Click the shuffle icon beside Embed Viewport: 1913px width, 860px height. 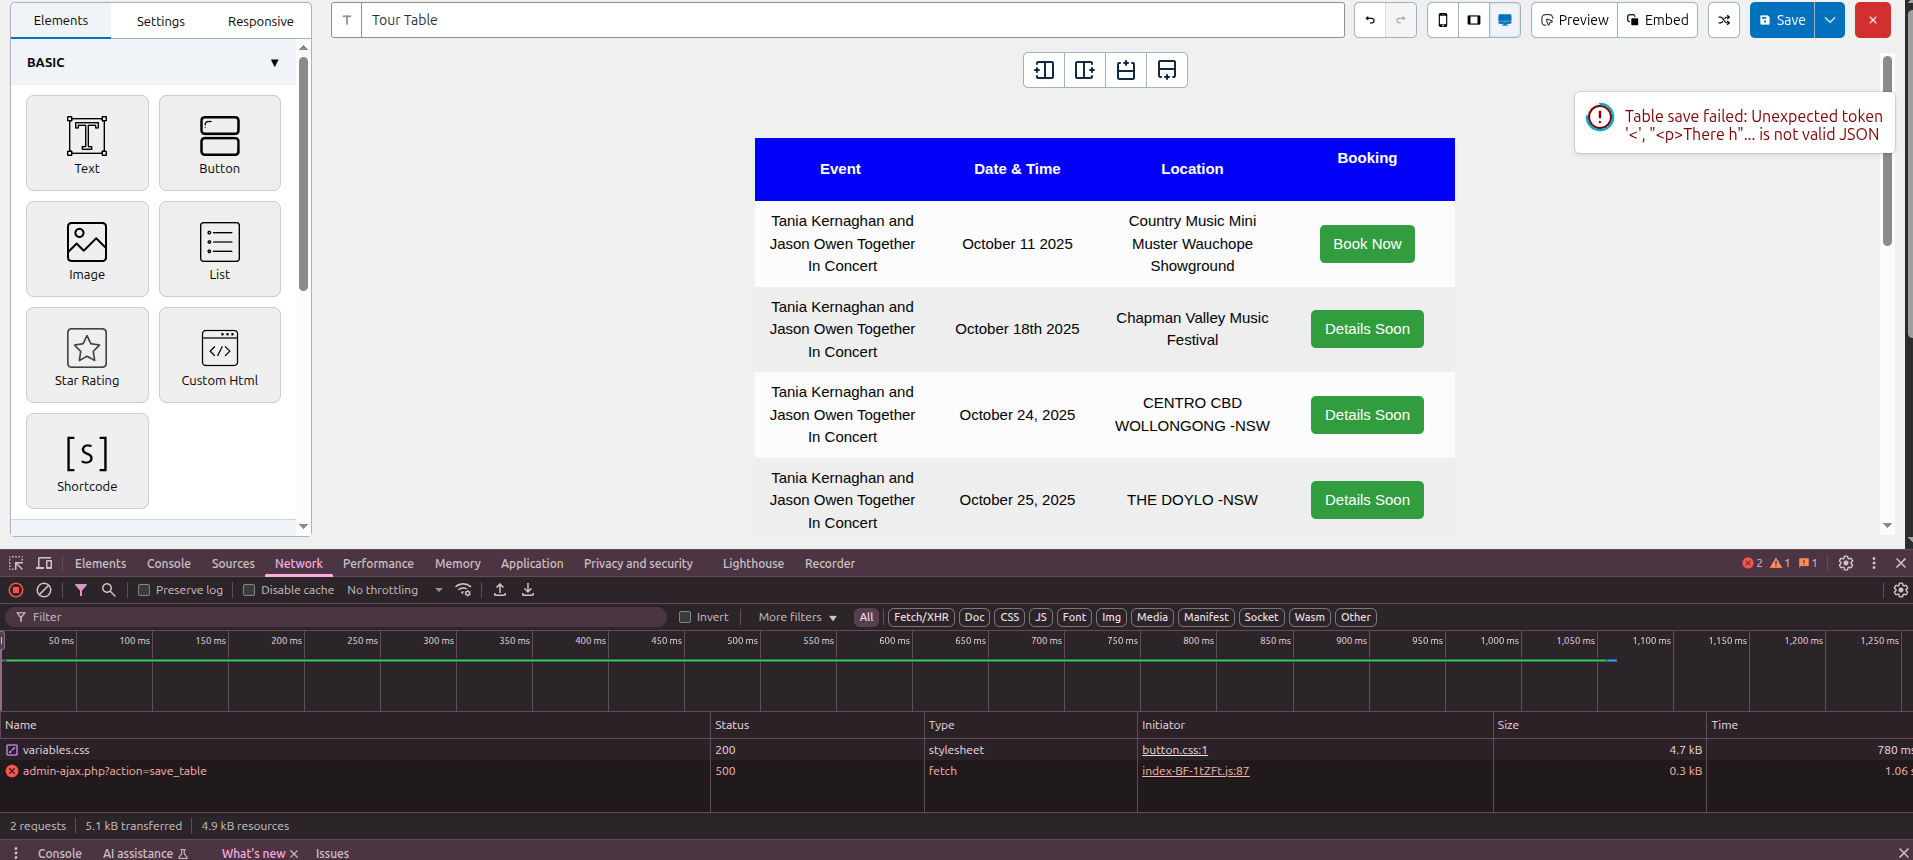1724,20
